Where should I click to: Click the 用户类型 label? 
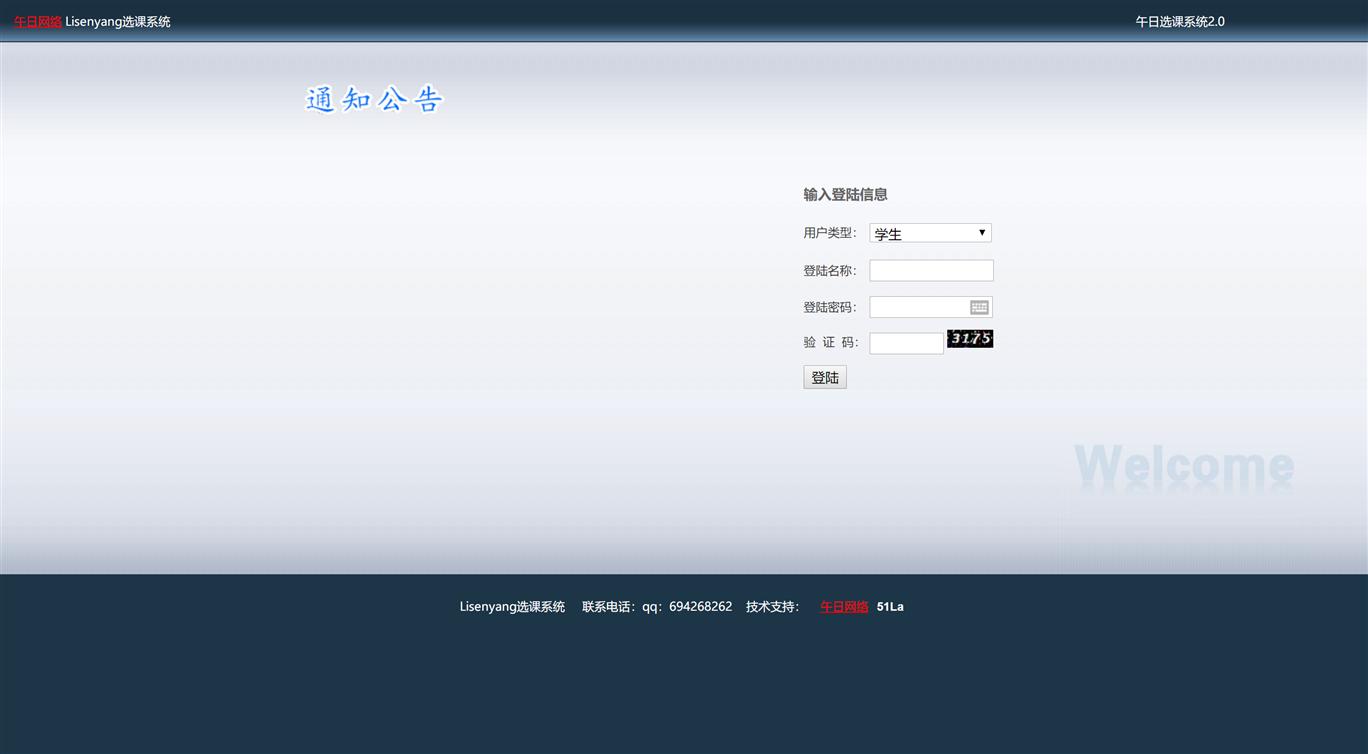(x=829, y=233)
